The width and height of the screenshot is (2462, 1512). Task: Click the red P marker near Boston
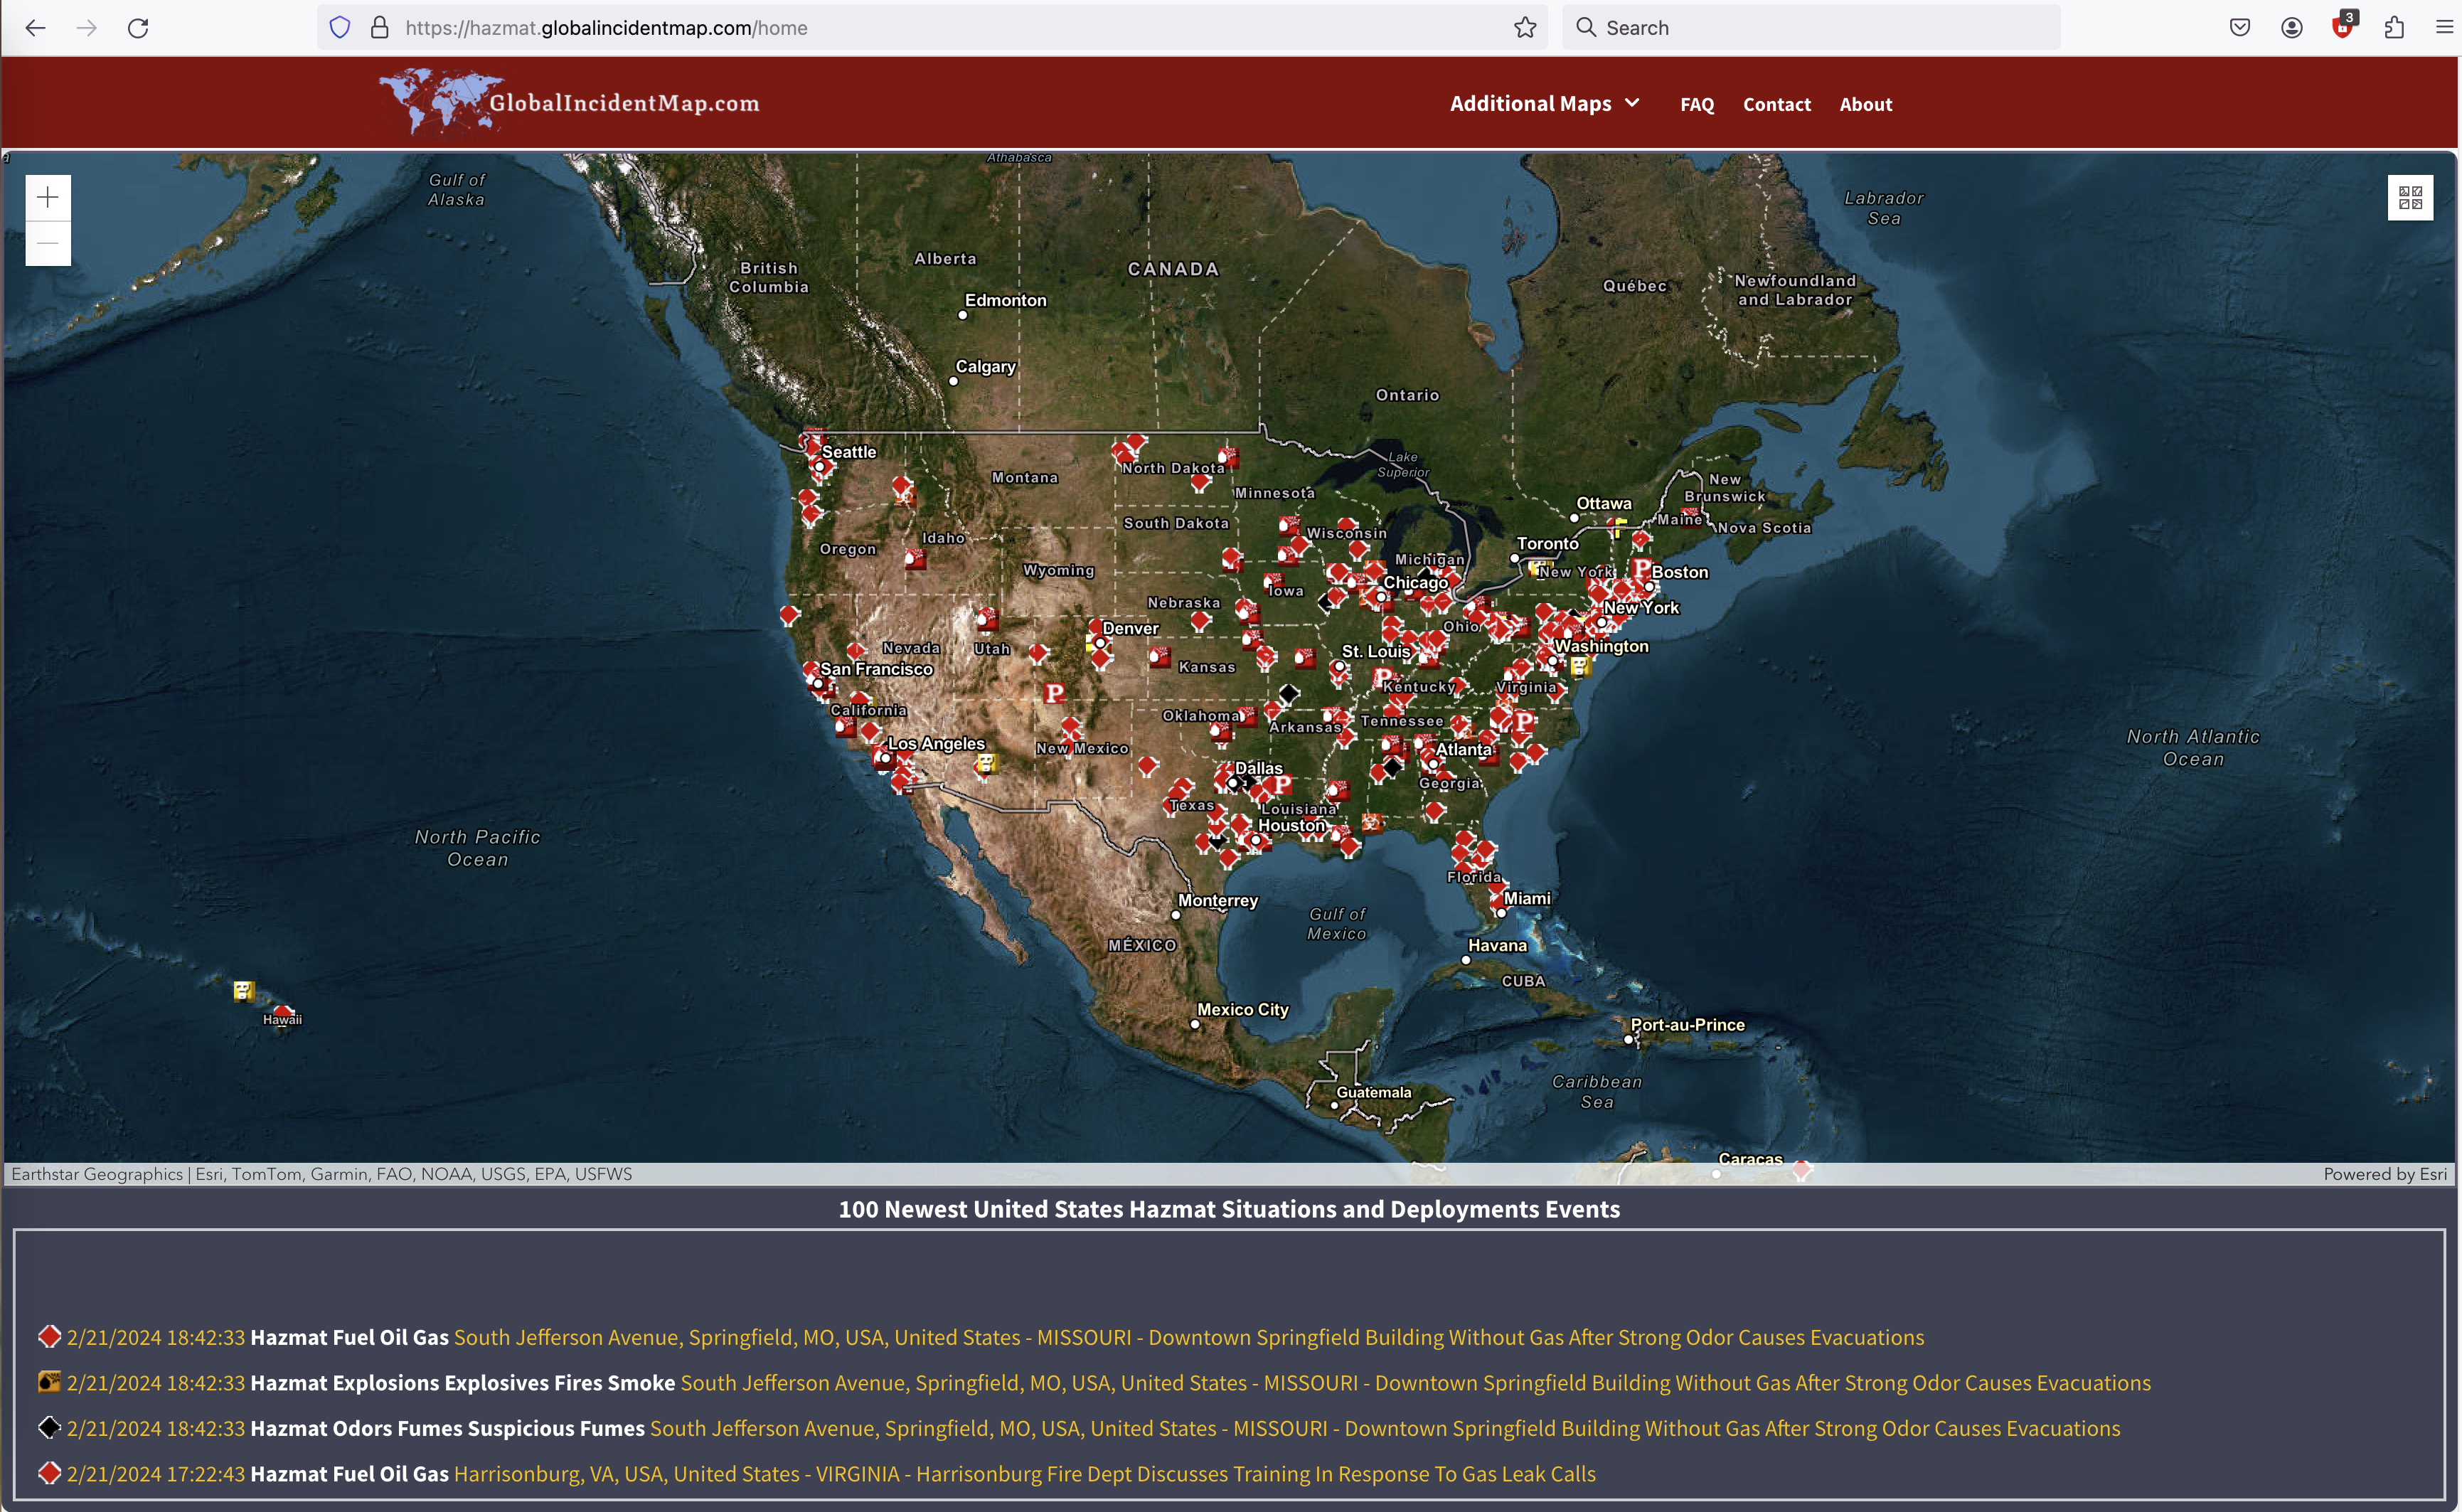tap(1641, 568)
